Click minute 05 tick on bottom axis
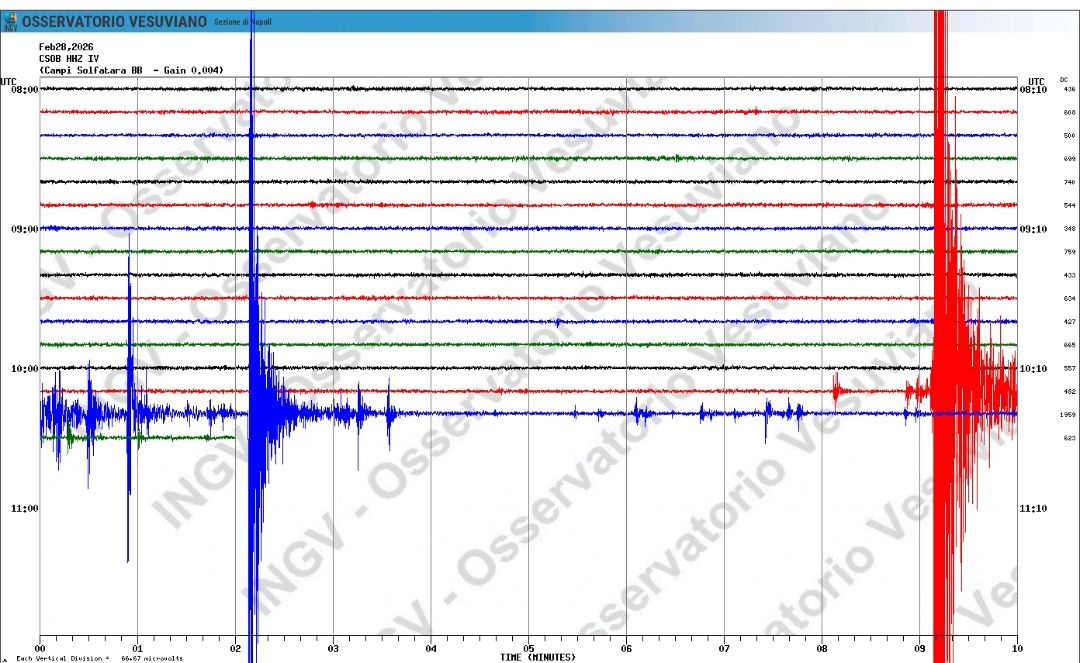Viewport: 1080px width, 663px height. pos(528,648)
